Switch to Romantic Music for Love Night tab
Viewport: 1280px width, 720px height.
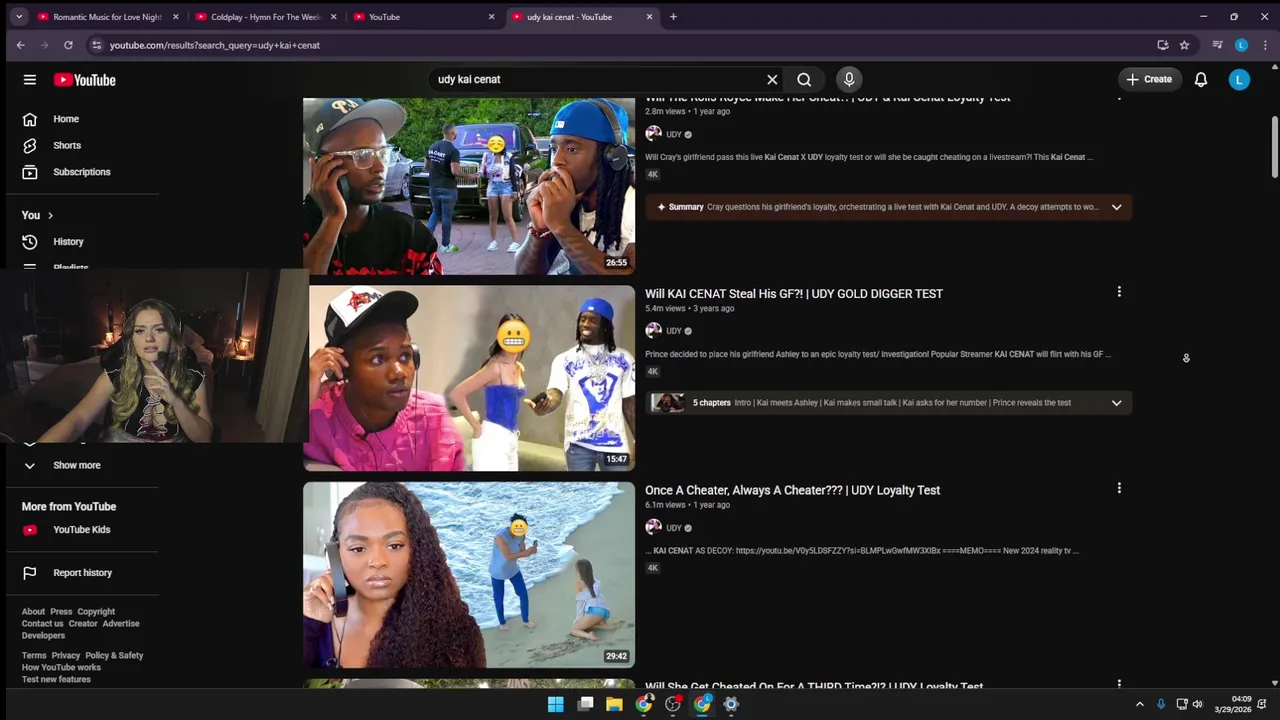(x=107, y=17)
